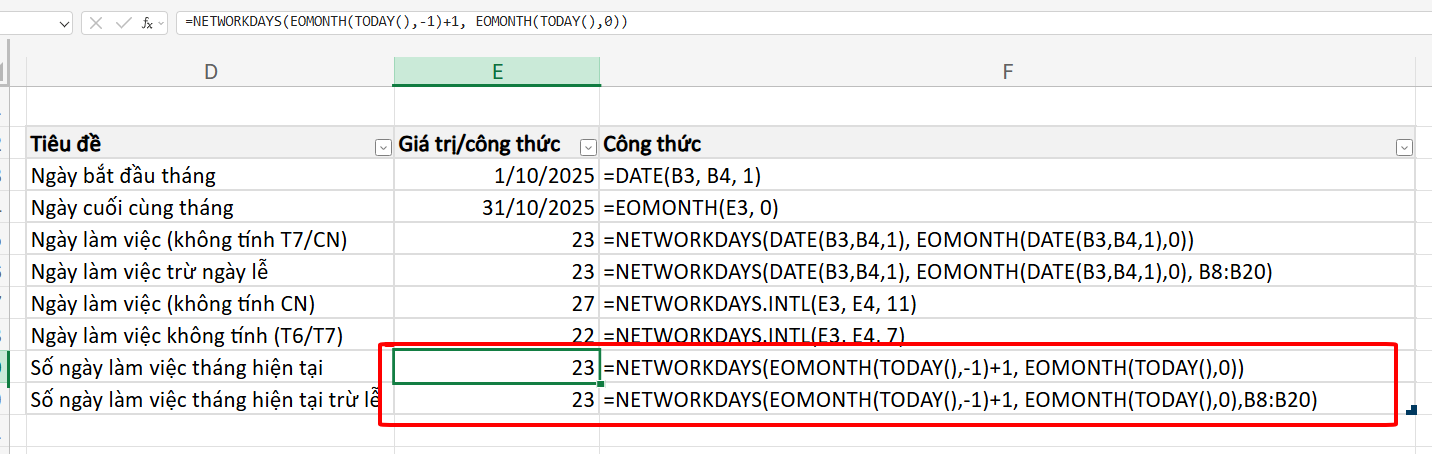This screenshot has width=1432, height=454.
Task: Select the '=EOMONTH(E3, 0)' formula text cell
Action: pos(1007,208)
